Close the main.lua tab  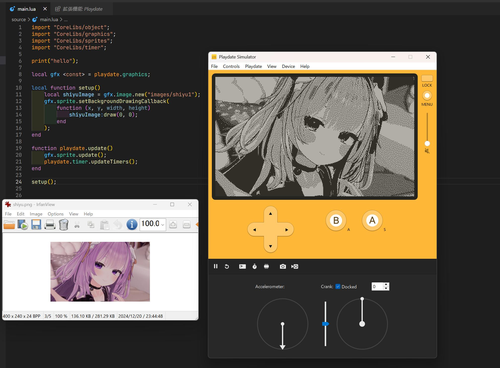click(x=45, y=9)
